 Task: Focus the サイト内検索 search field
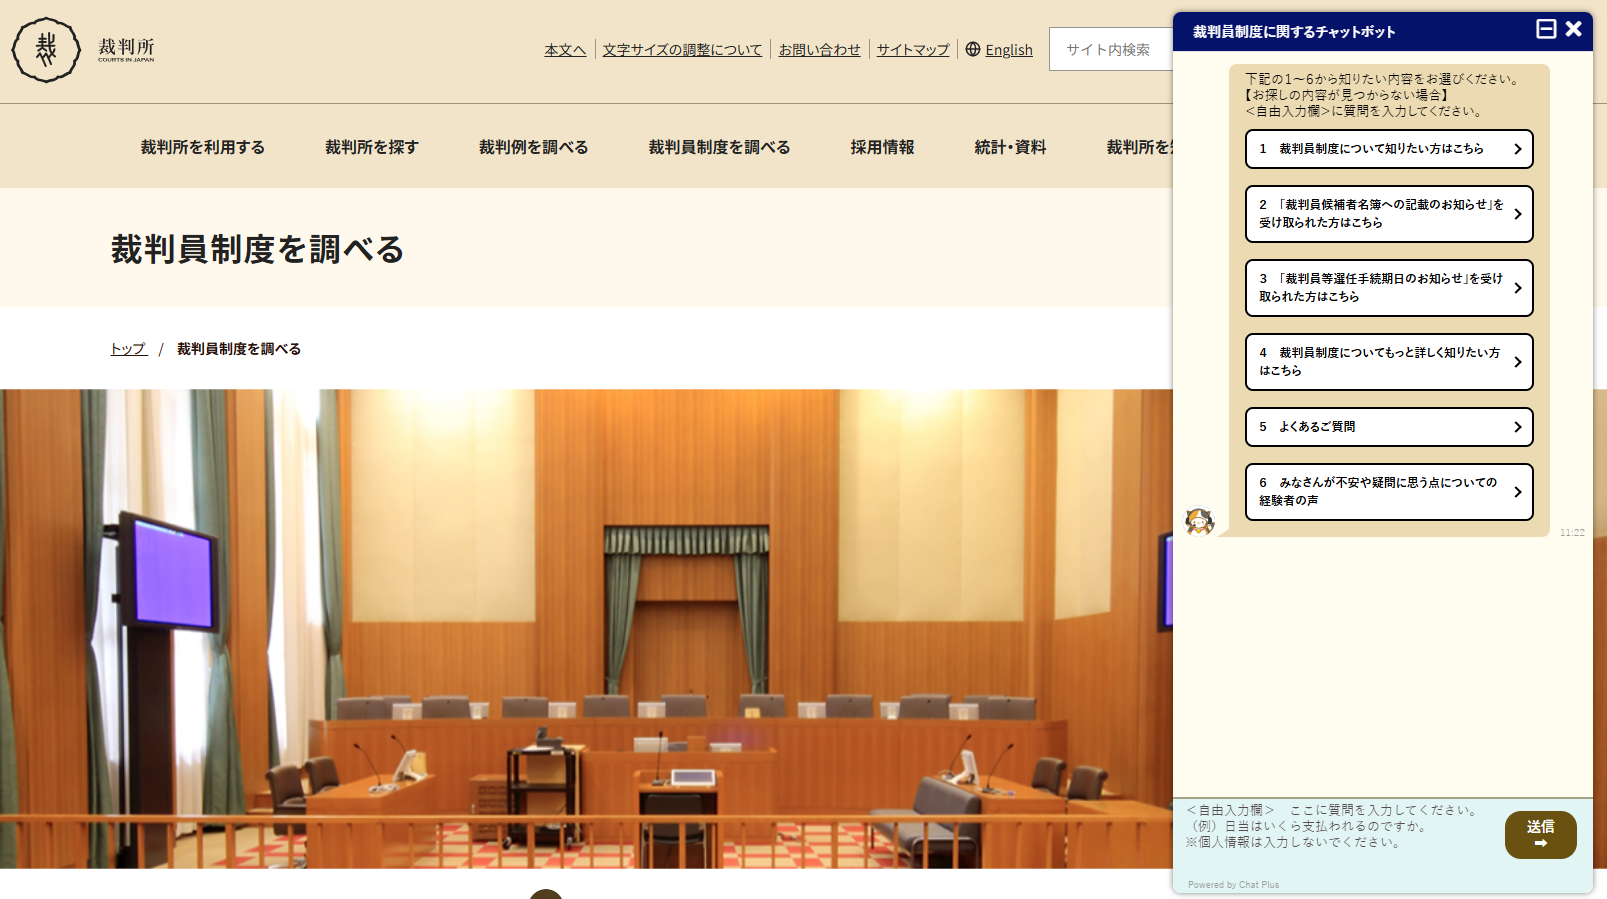tap(1110, 49)
